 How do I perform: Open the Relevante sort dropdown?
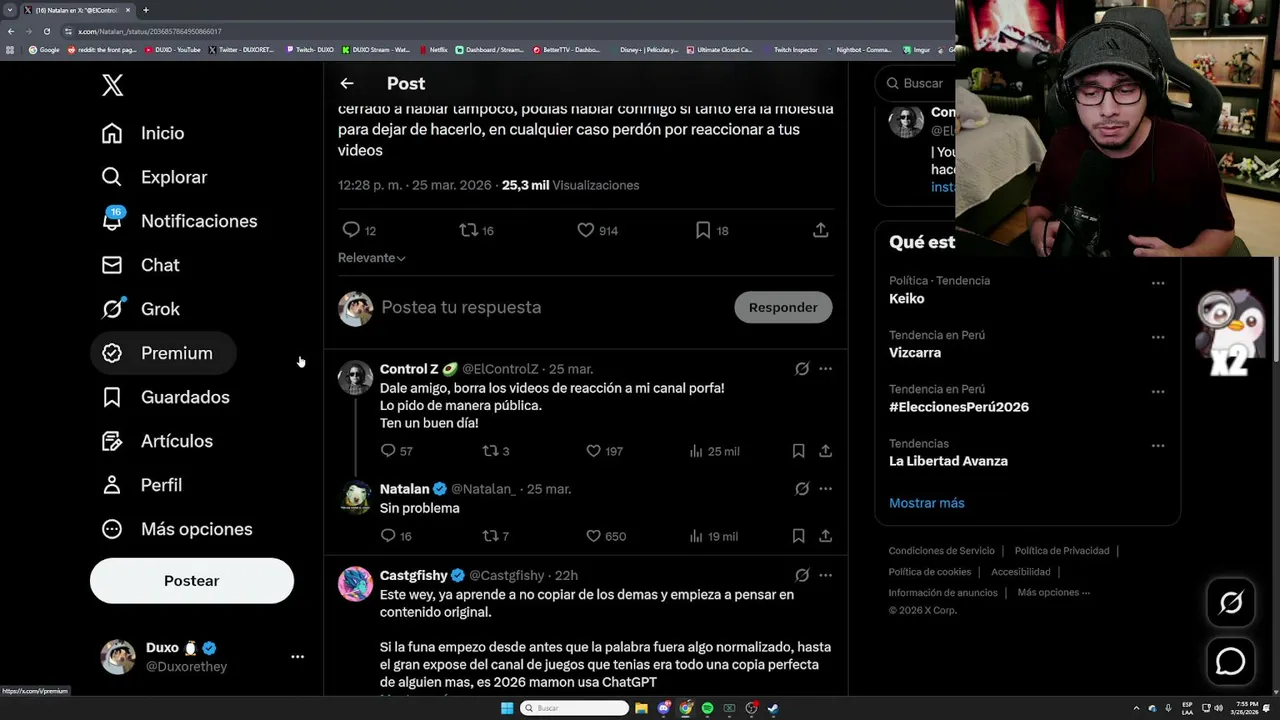[x=372, y=258]
